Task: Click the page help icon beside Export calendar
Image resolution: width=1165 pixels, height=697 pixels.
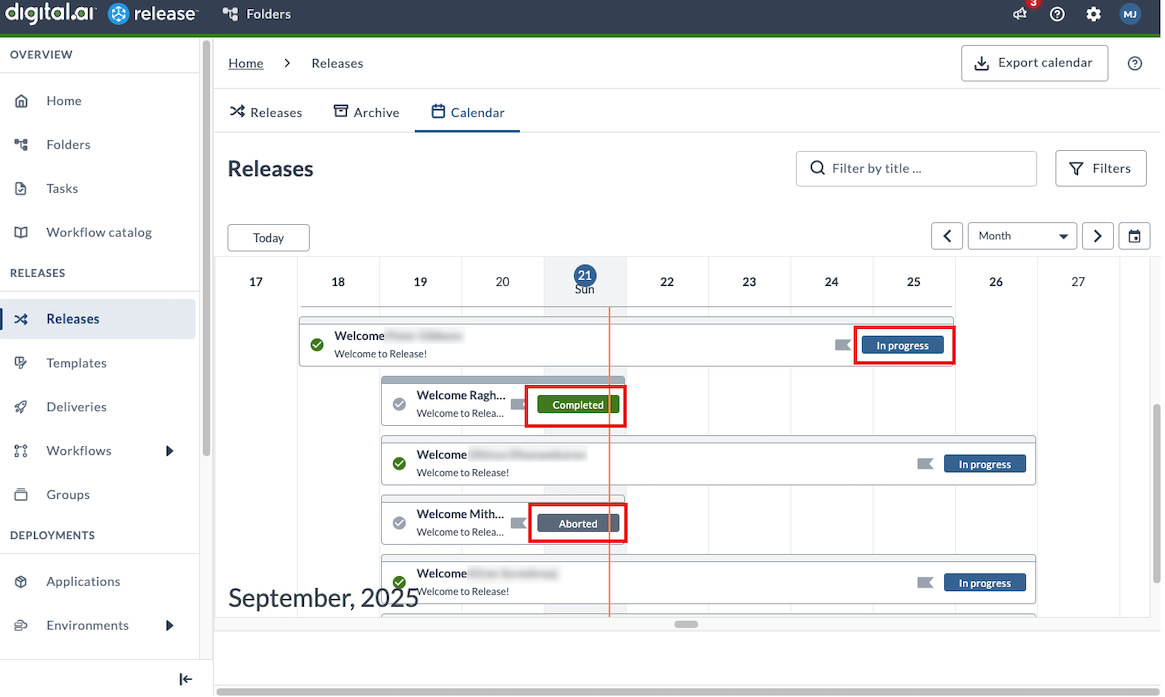Action: pos(1134,63)
